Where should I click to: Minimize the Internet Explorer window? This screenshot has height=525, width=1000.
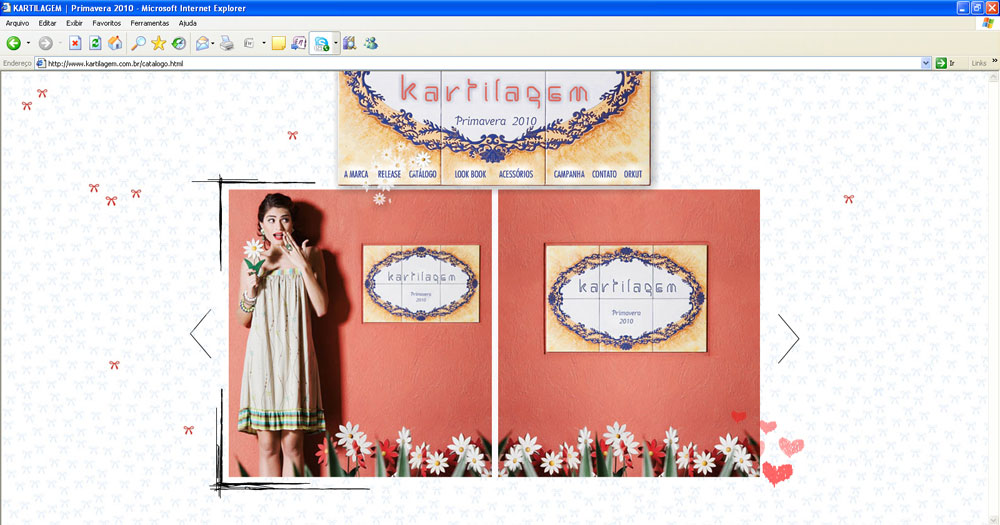click(963, 8)
